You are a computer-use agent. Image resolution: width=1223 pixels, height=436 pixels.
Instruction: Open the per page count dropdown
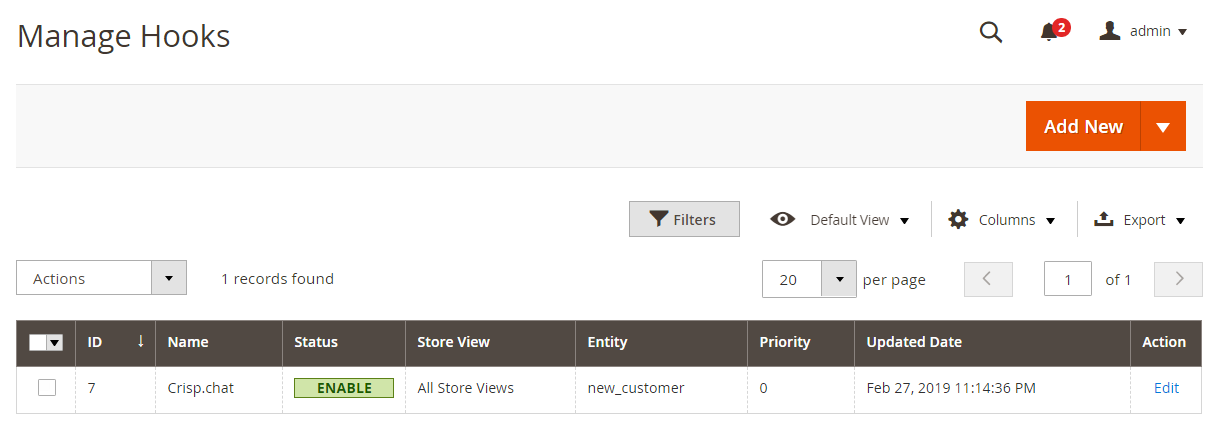[x=839, y=279]
